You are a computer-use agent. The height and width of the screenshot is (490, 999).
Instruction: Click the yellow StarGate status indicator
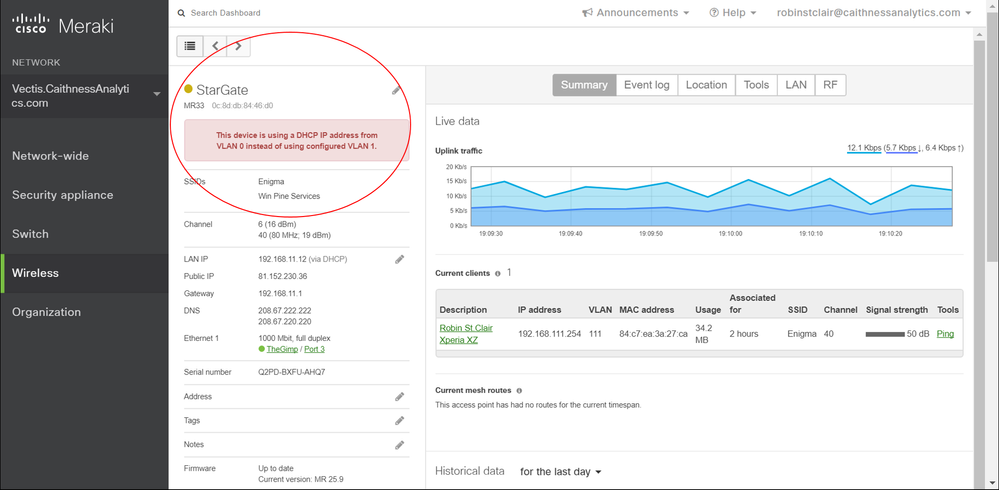[188, 89]
